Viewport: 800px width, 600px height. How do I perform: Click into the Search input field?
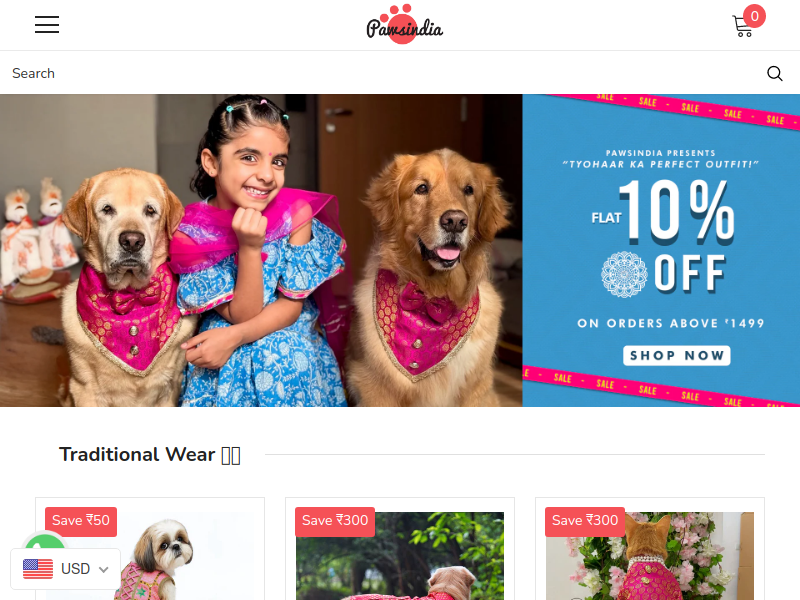[383, 73]
